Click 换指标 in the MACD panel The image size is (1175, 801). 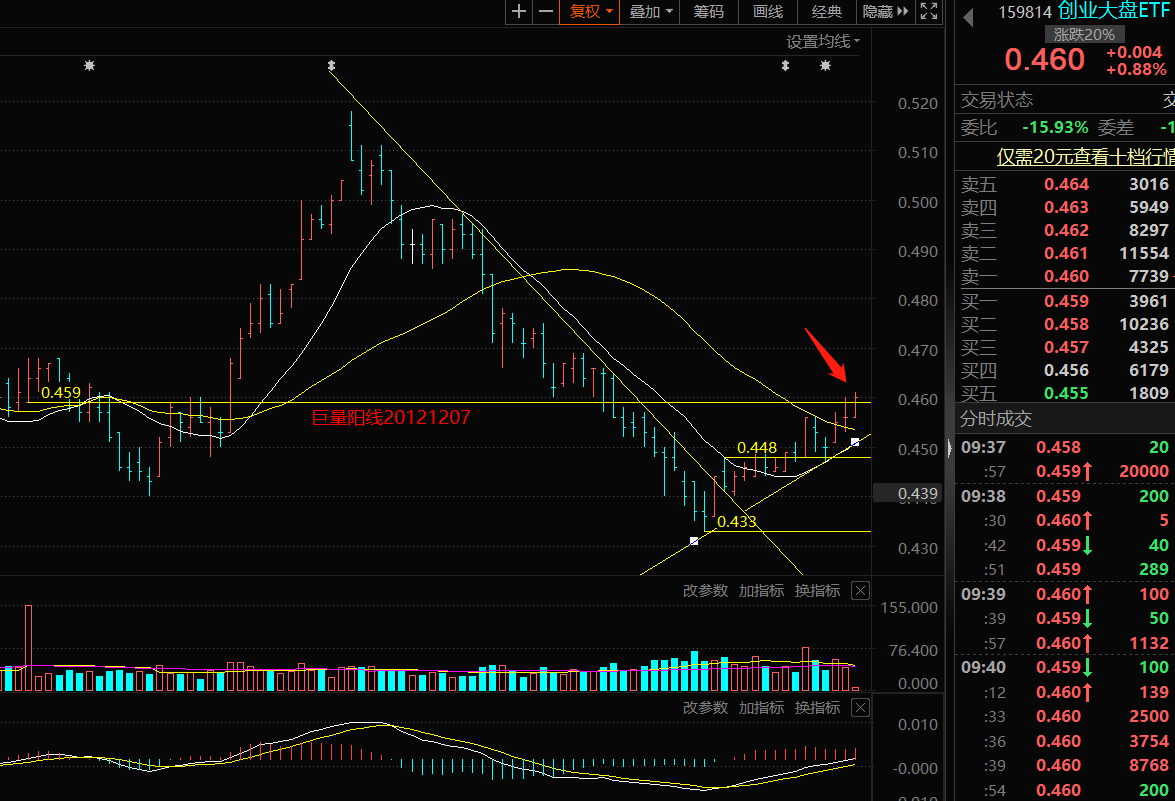pos(817,708)
